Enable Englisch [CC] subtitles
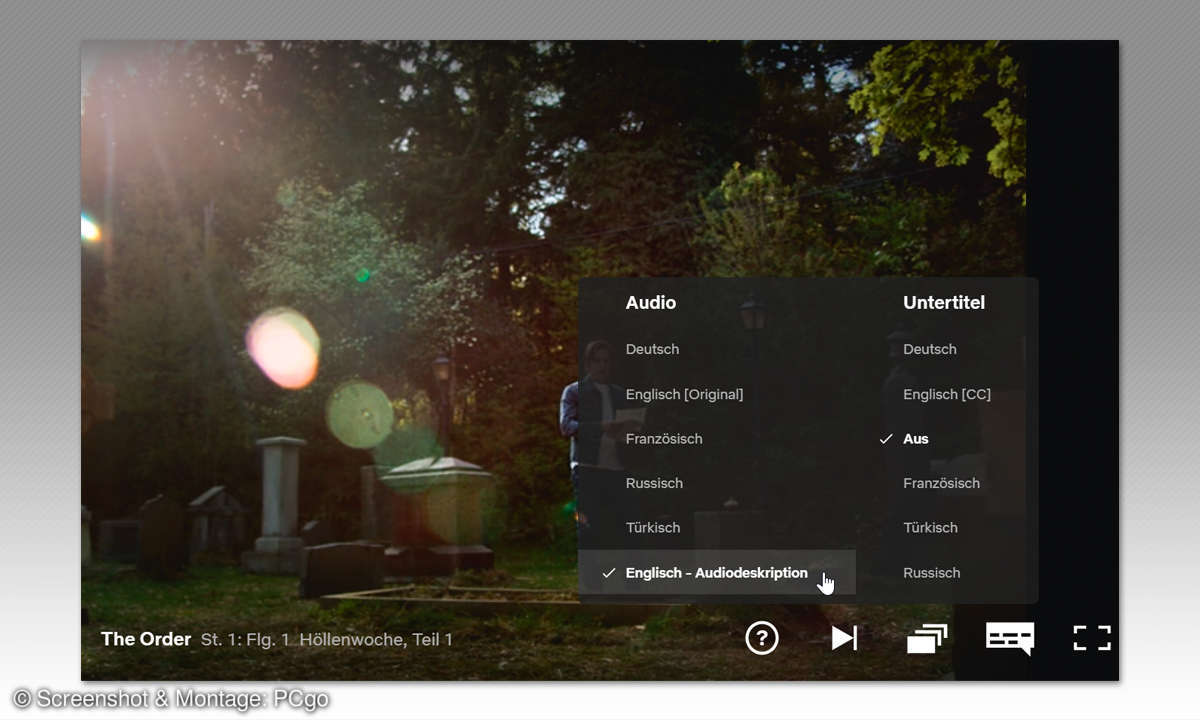This screenshot has height=720, width=1200. [947, 394]
